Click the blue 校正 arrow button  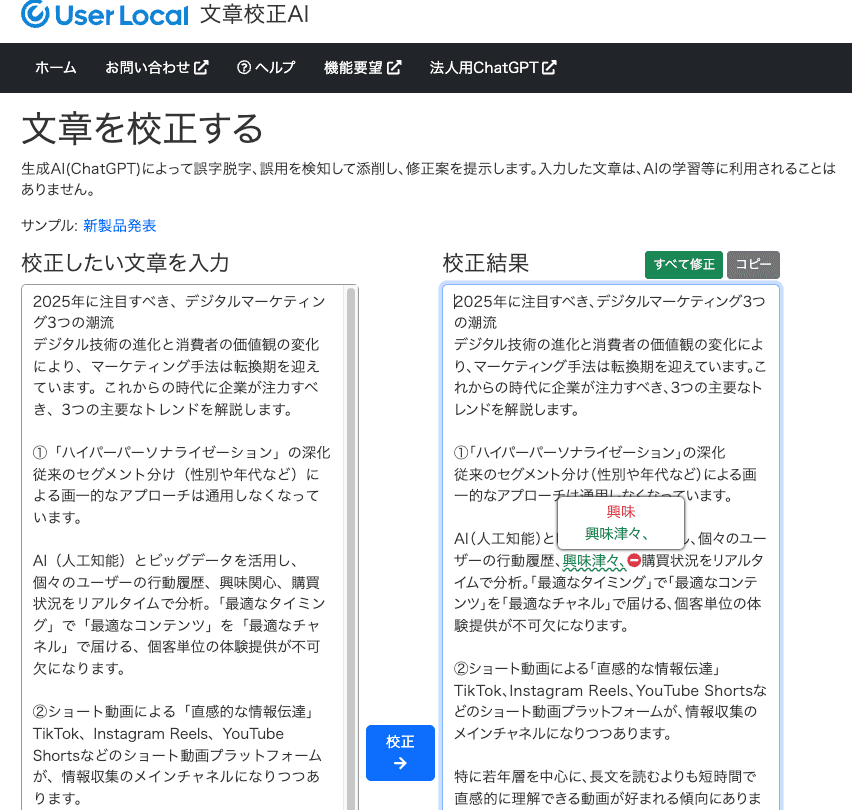point(400,752)
